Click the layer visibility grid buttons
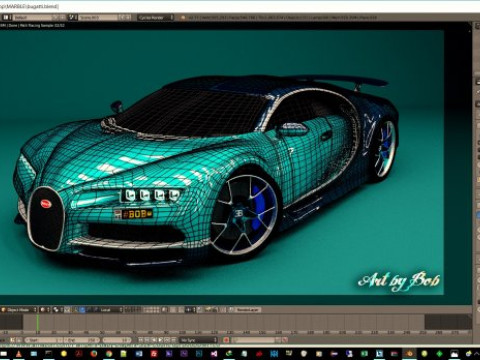 (x=142, y=310)
